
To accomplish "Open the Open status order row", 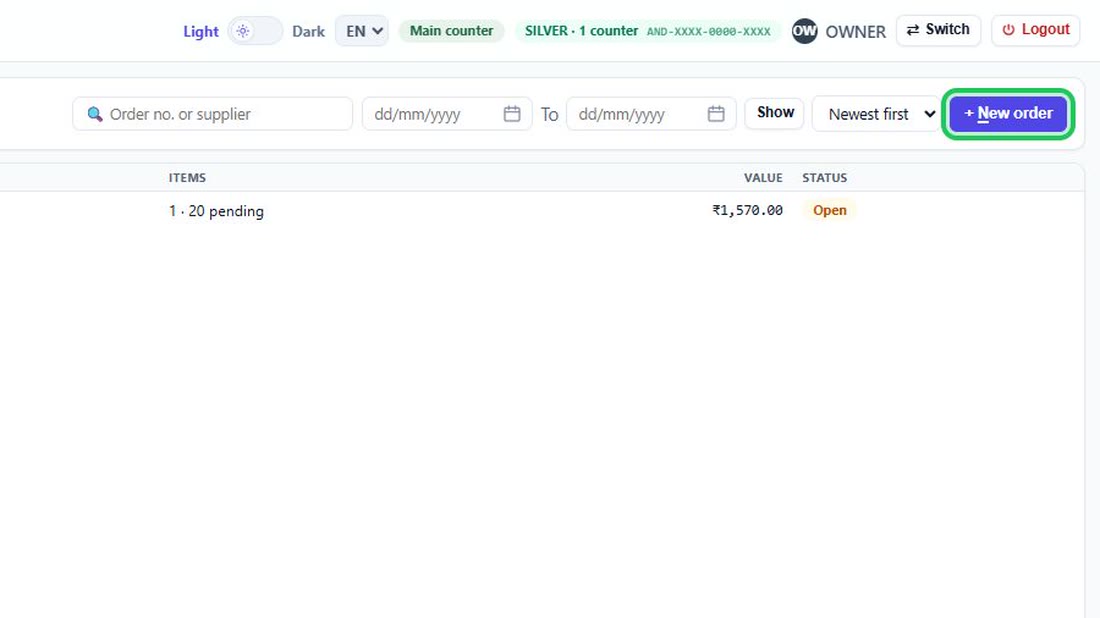I will (542, 210).
